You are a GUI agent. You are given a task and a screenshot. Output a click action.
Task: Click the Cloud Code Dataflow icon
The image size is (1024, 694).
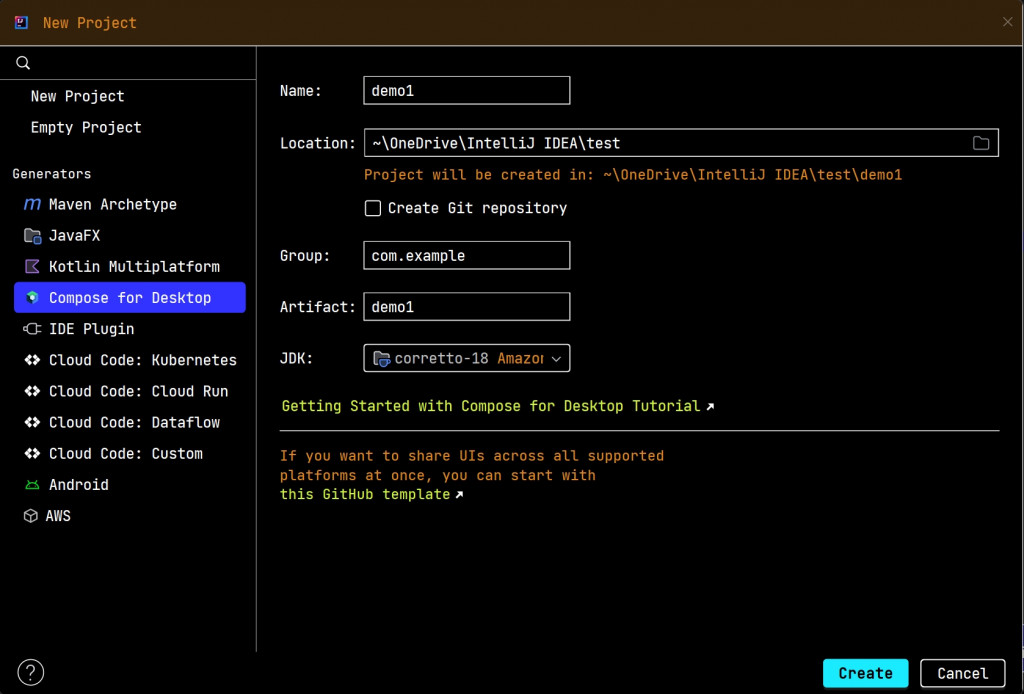(x=32, y=422)
